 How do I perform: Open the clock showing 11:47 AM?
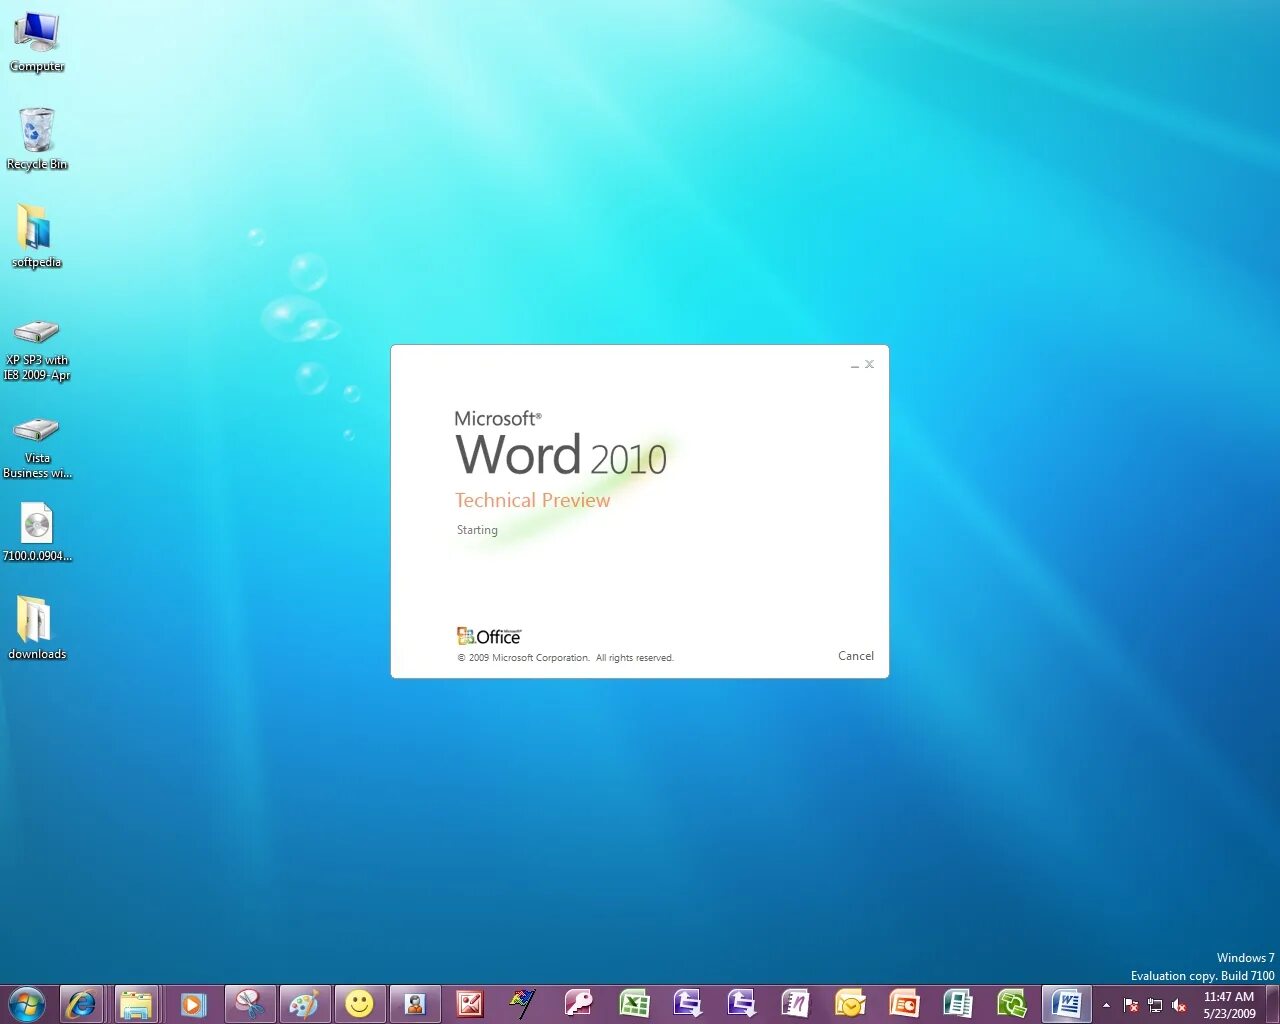(x=1229, y=1005)
